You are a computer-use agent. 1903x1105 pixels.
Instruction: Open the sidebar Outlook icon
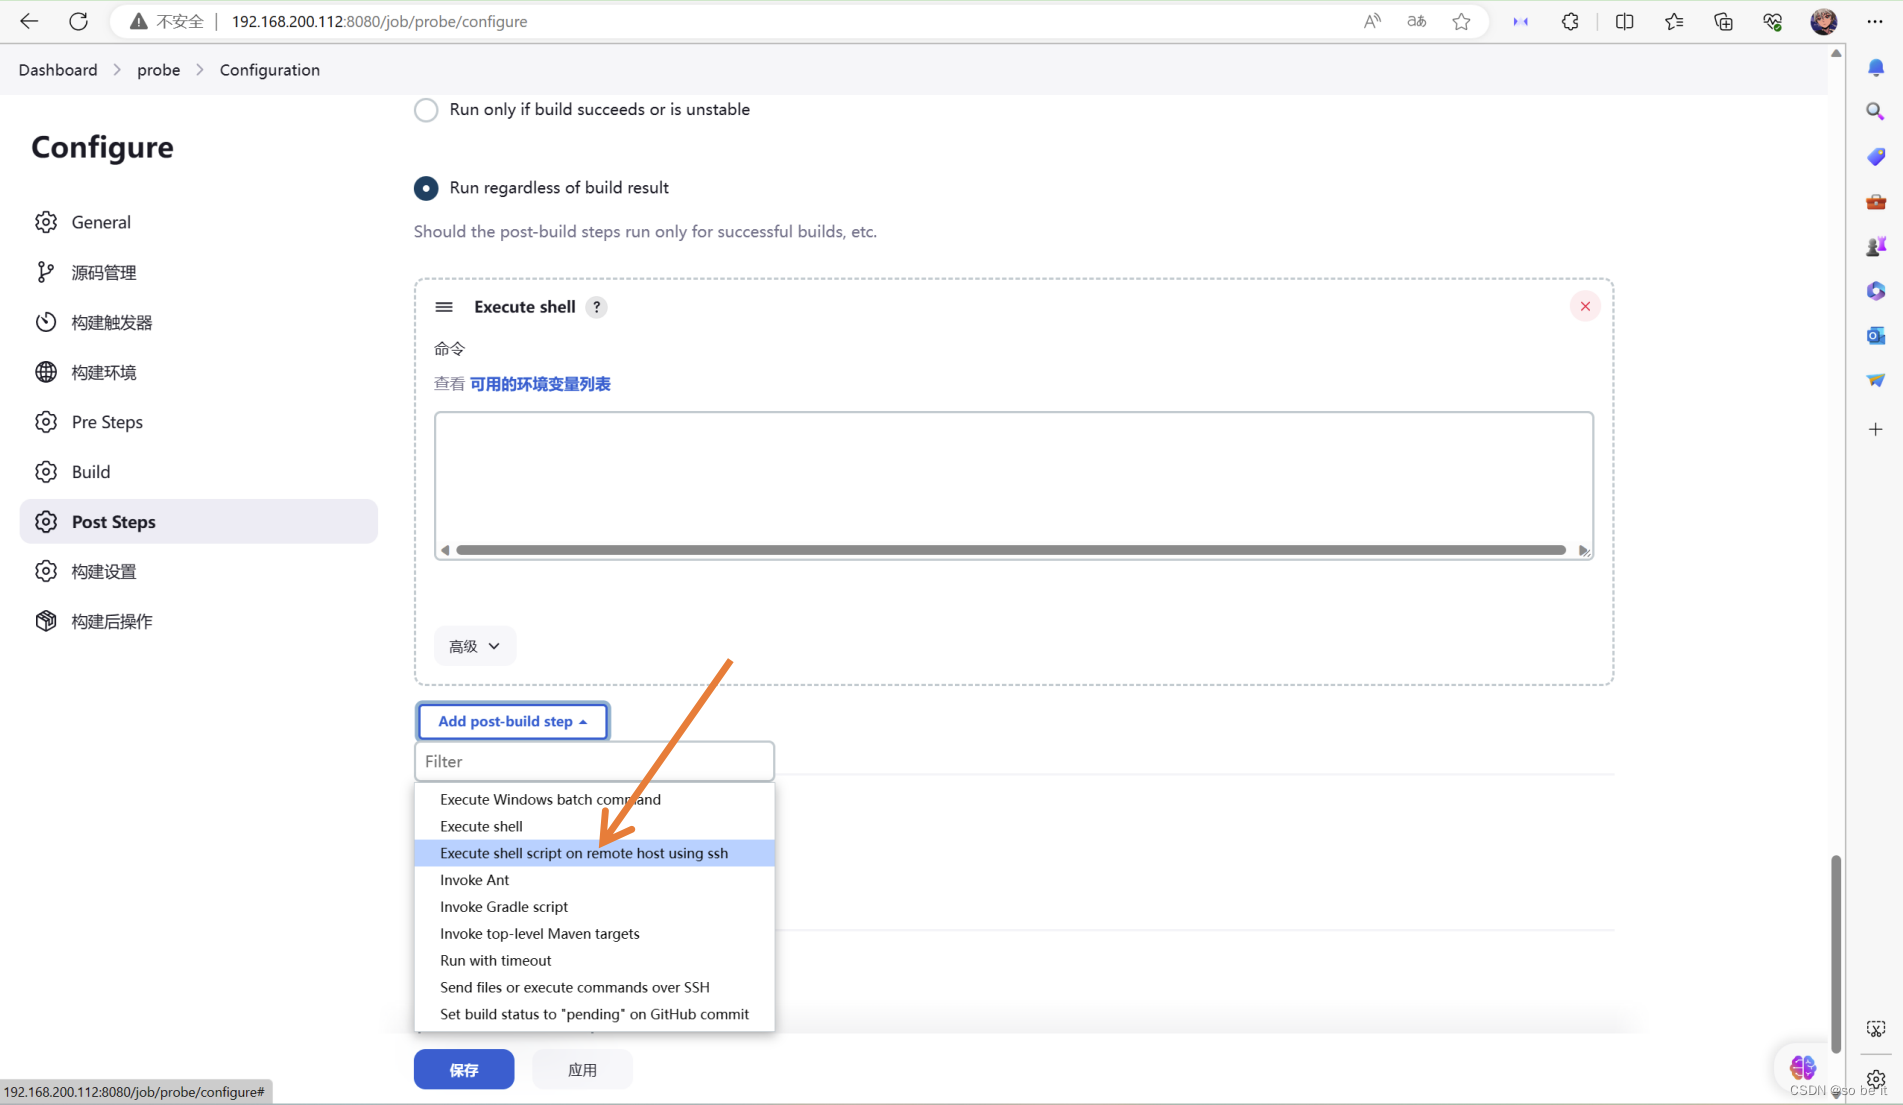point(1875,335)
